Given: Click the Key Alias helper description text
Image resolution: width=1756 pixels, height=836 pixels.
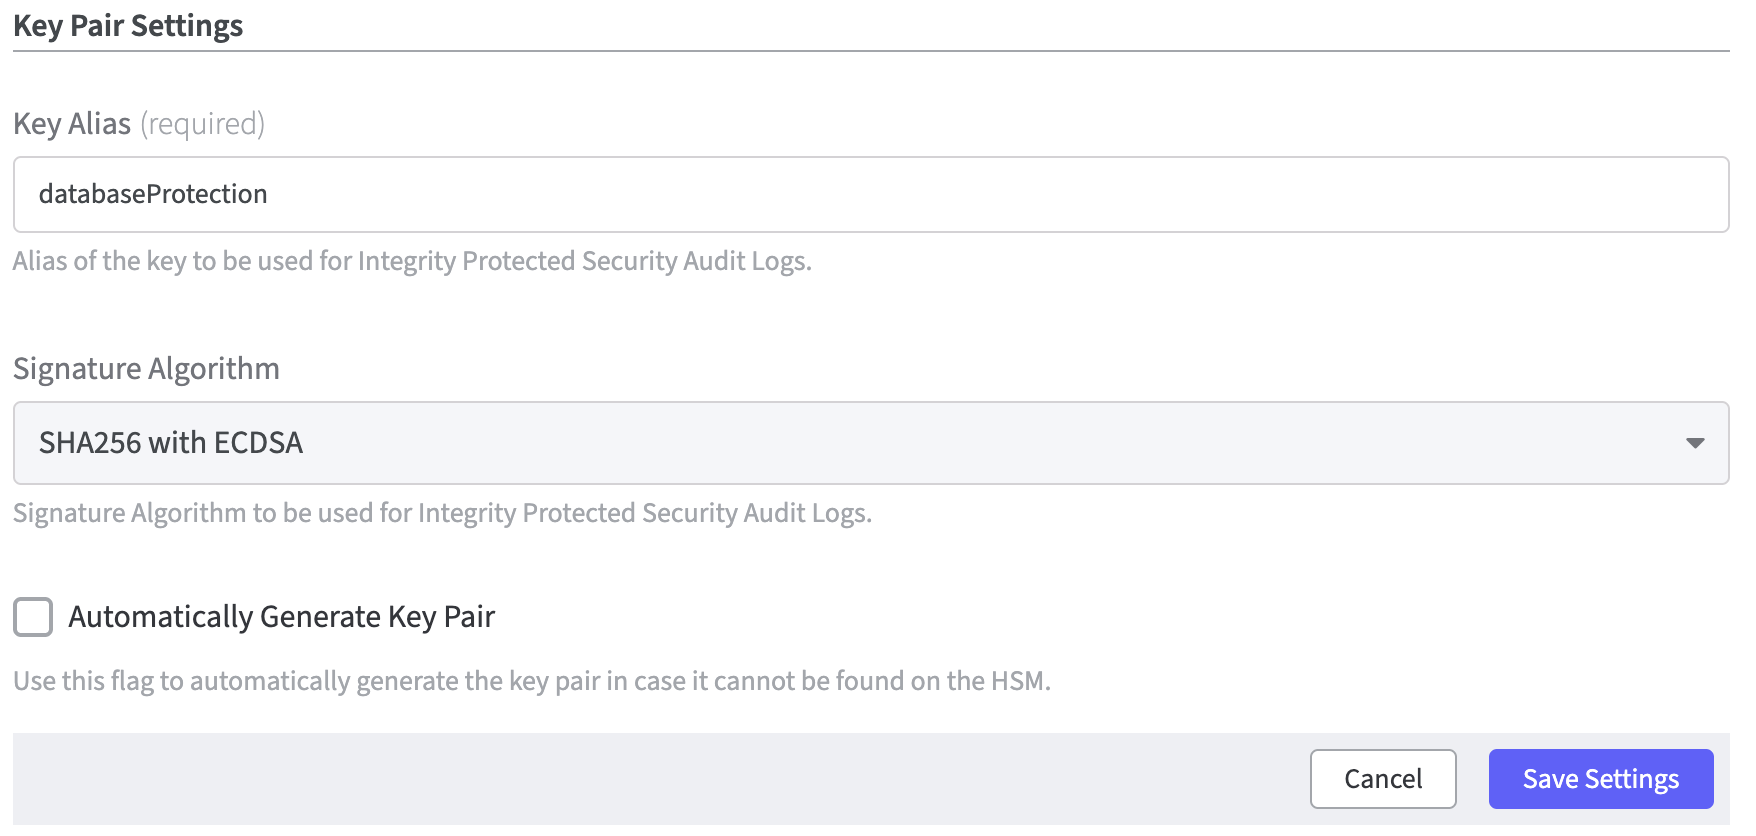Looking at the screenshot, I should tap(412, 262).
